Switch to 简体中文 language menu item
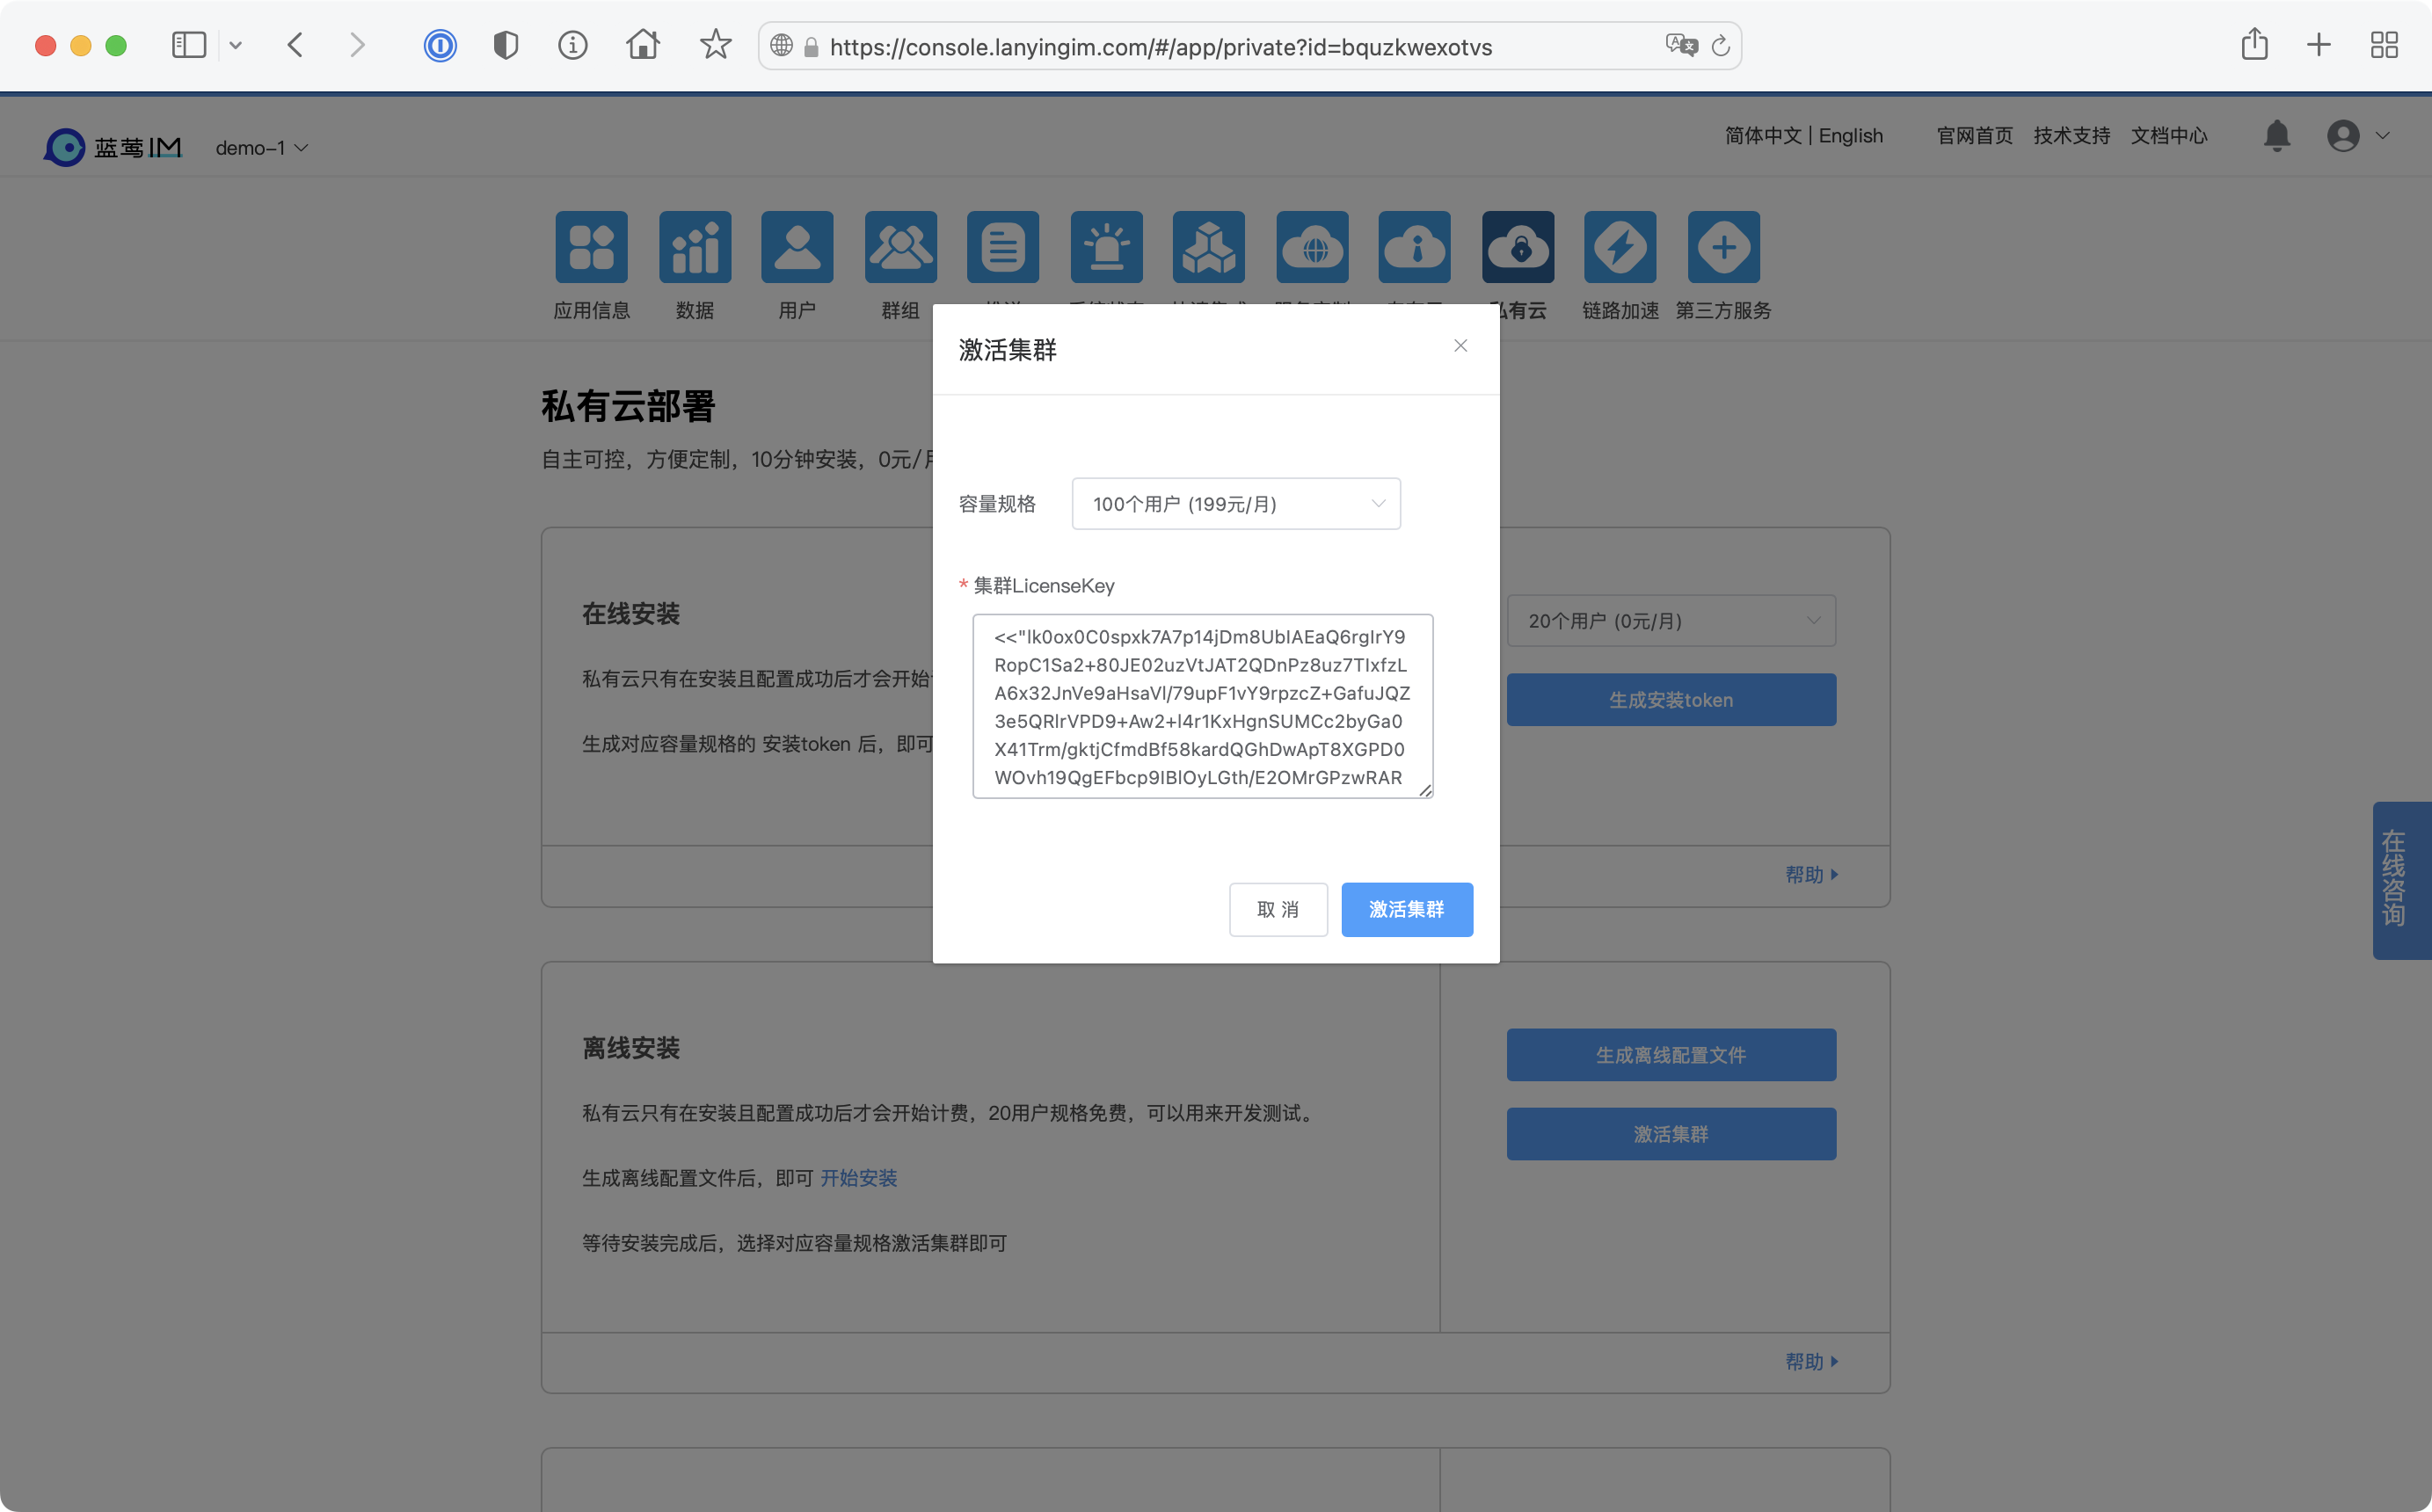The height and width of the screenshot is (1512, 2432). point(1759,136)
